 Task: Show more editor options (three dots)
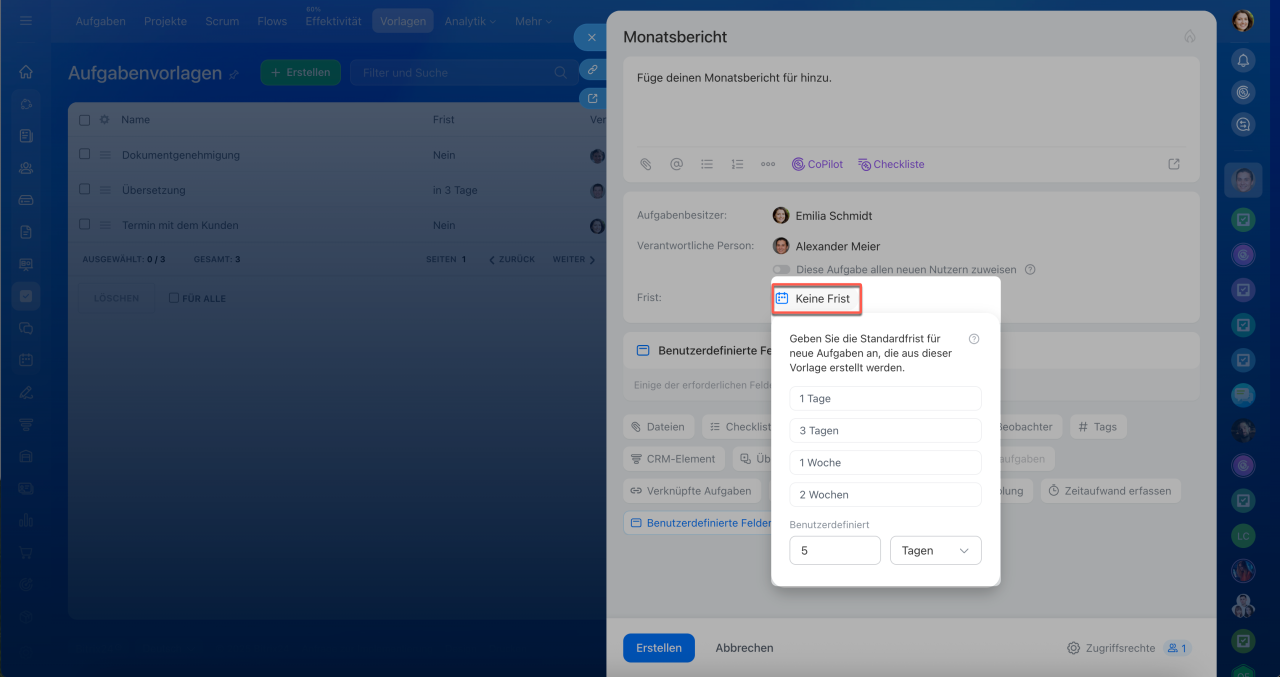point(768,164)
